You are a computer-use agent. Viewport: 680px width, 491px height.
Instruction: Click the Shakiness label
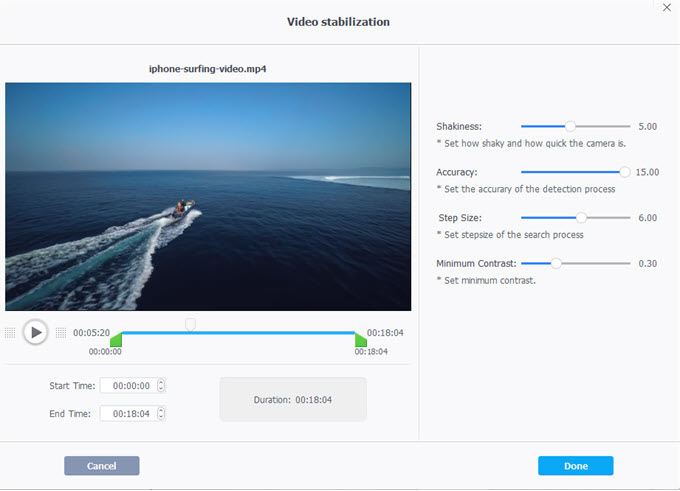coord(459,127)
